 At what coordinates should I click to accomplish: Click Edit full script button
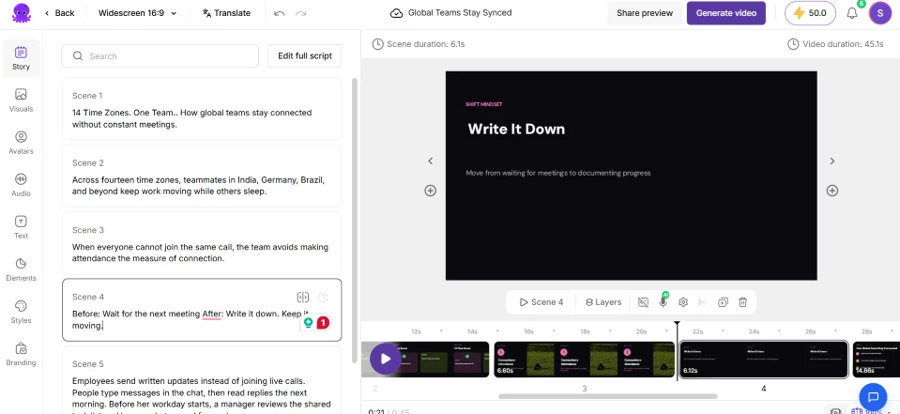(x=305, y=56)
